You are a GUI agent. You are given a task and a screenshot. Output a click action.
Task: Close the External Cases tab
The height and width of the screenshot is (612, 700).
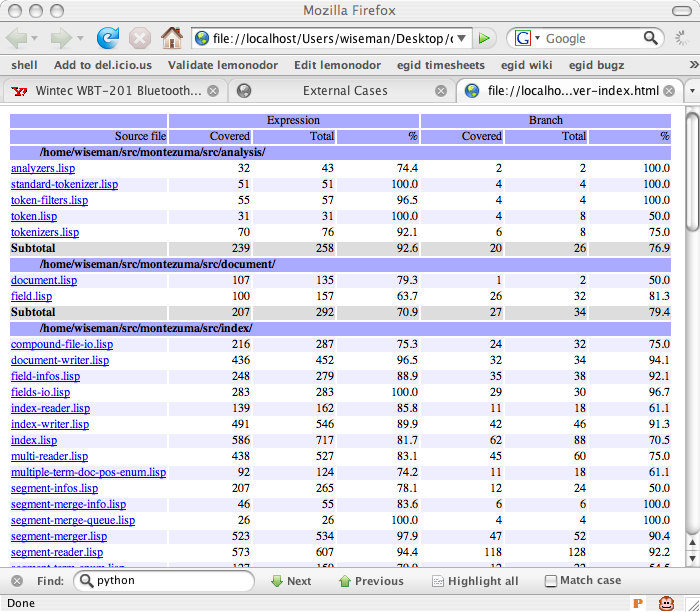441,91
